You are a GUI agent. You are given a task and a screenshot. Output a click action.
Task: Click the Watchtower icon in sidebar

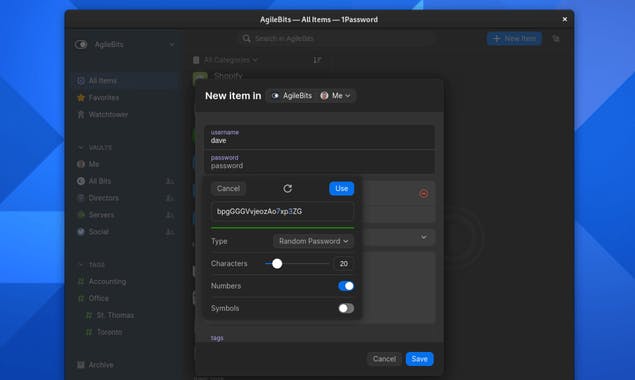(x=81, y=115)
